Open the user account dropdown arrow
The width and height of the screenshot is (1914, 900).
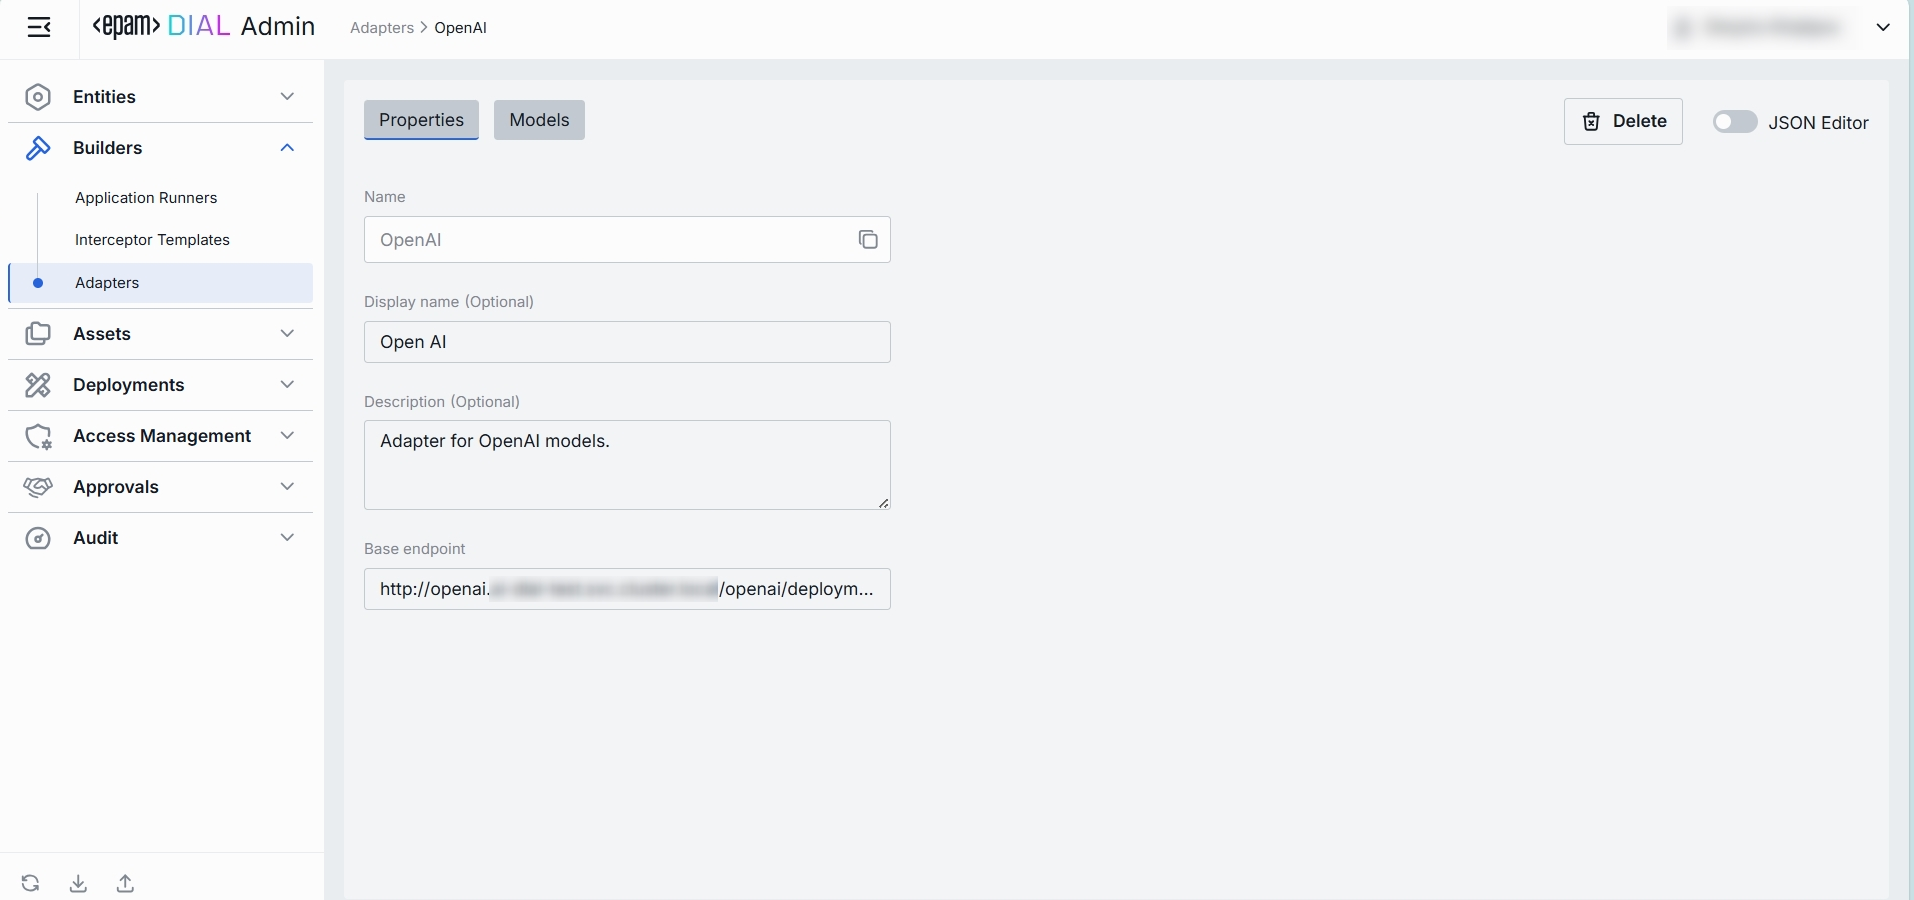(x=1883, y=28)
